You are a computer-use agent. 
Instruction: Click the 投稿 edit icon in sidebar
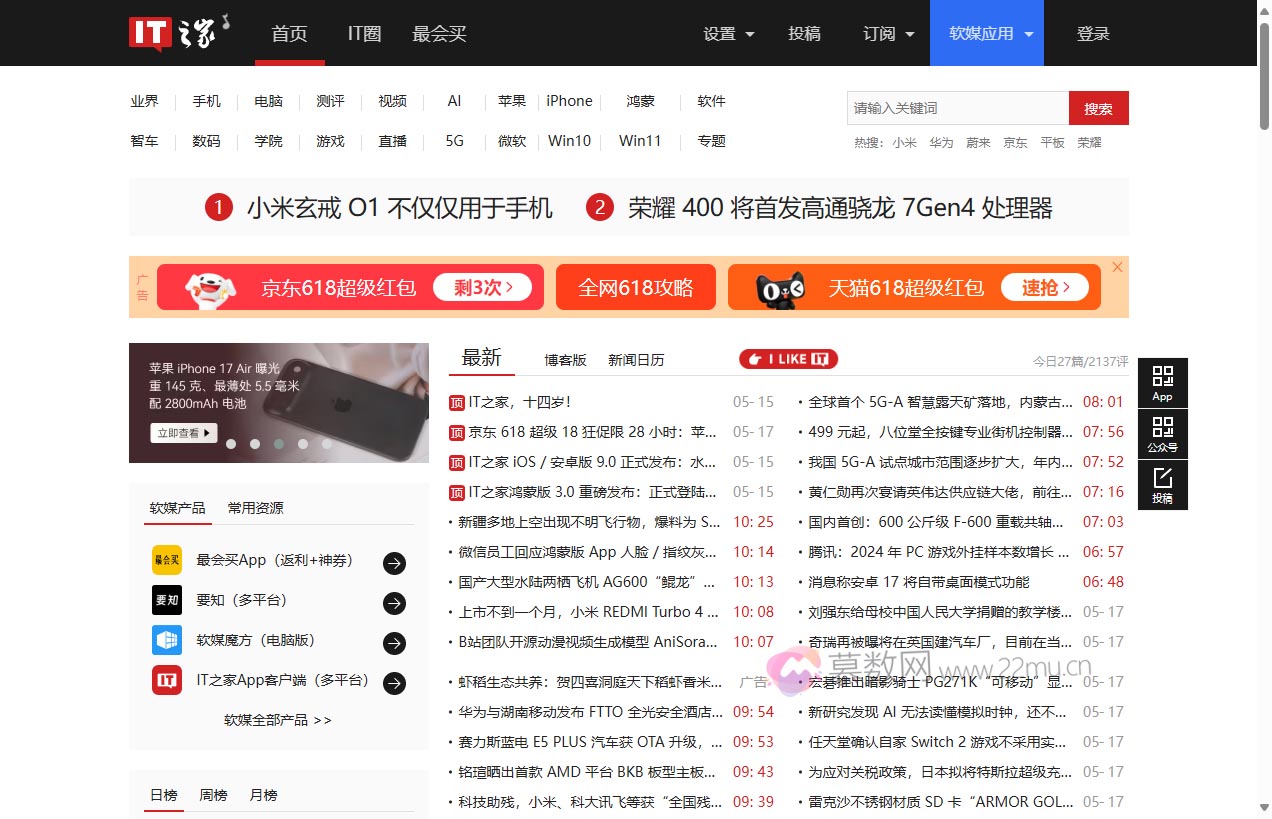(1162, 484)
